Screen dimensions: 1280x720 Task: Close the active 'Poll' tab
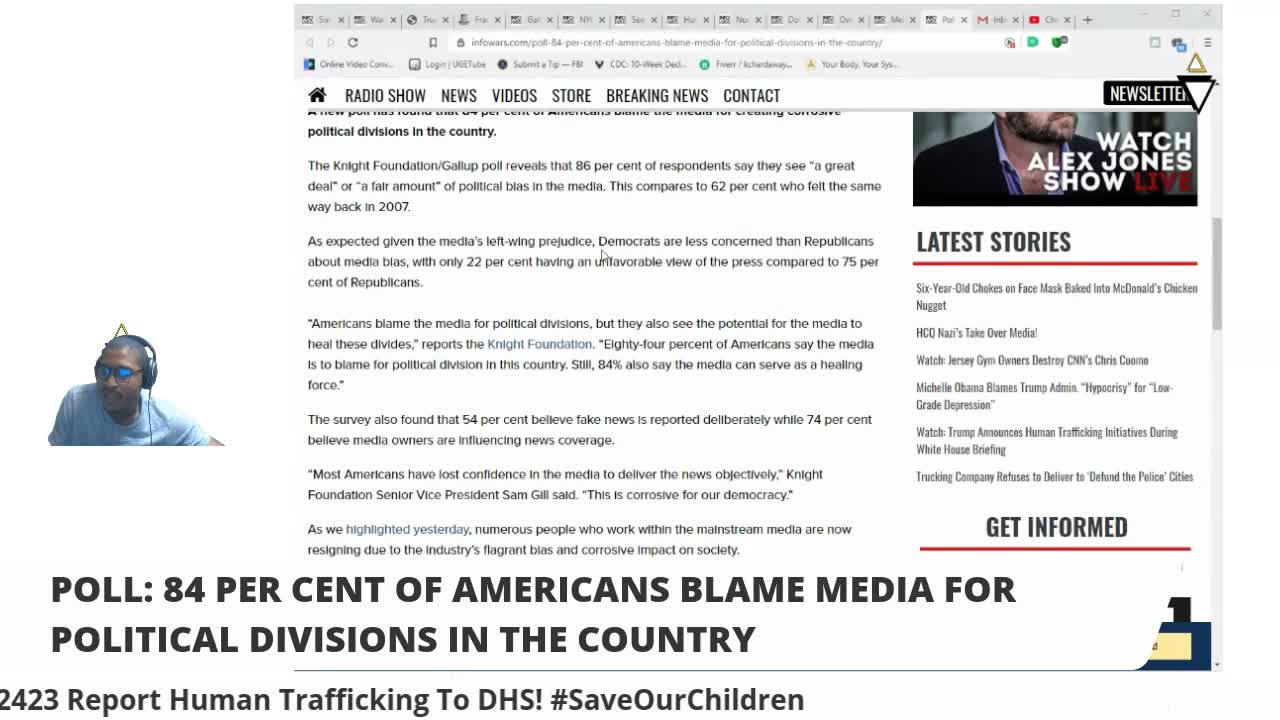pos(965,19)
